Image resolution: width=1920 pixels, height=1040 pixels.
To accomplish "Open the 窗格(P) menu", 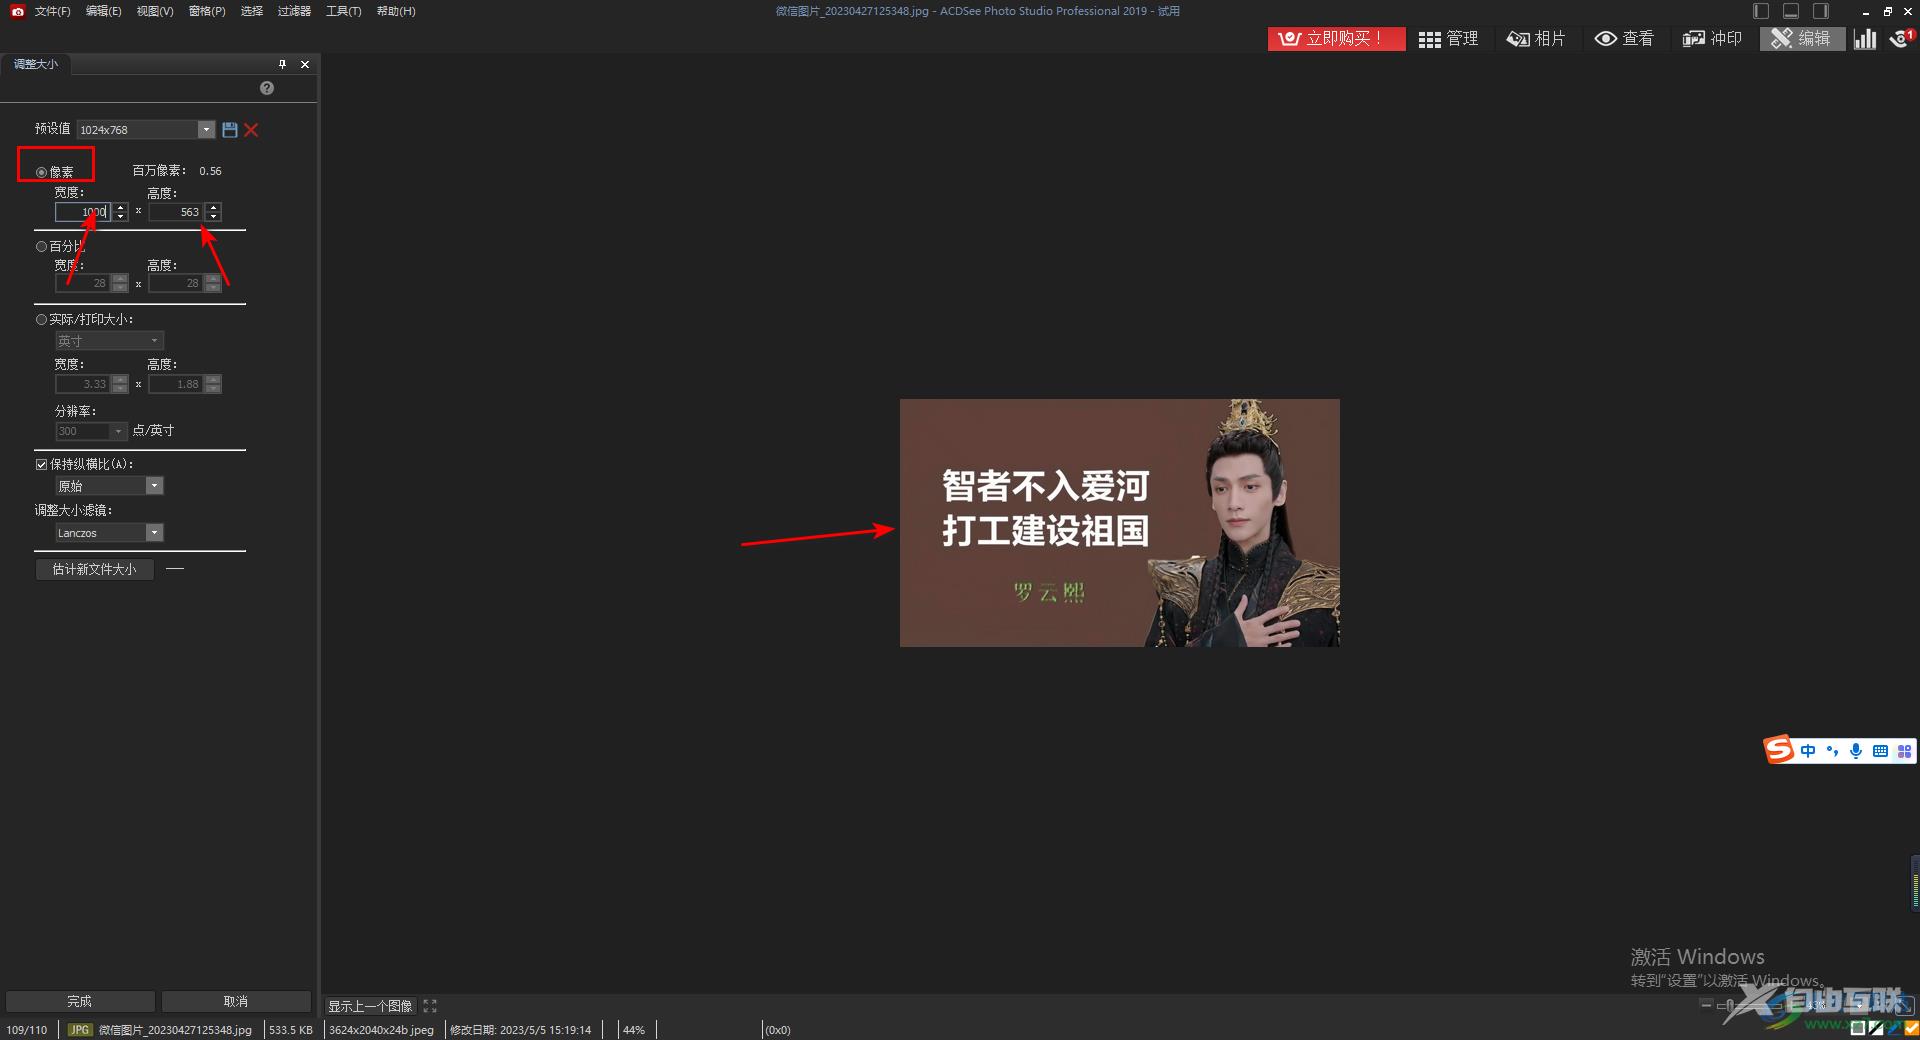I will coord(207,11).
